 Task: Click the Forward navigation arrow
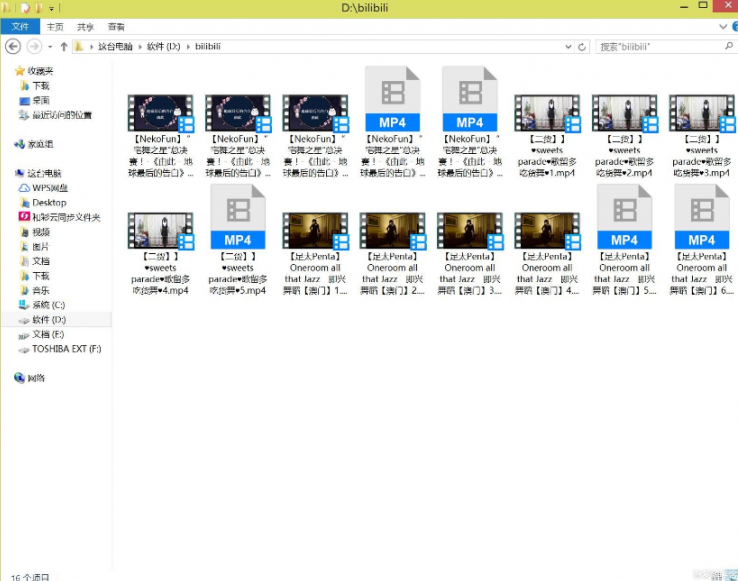click(34, 47)
